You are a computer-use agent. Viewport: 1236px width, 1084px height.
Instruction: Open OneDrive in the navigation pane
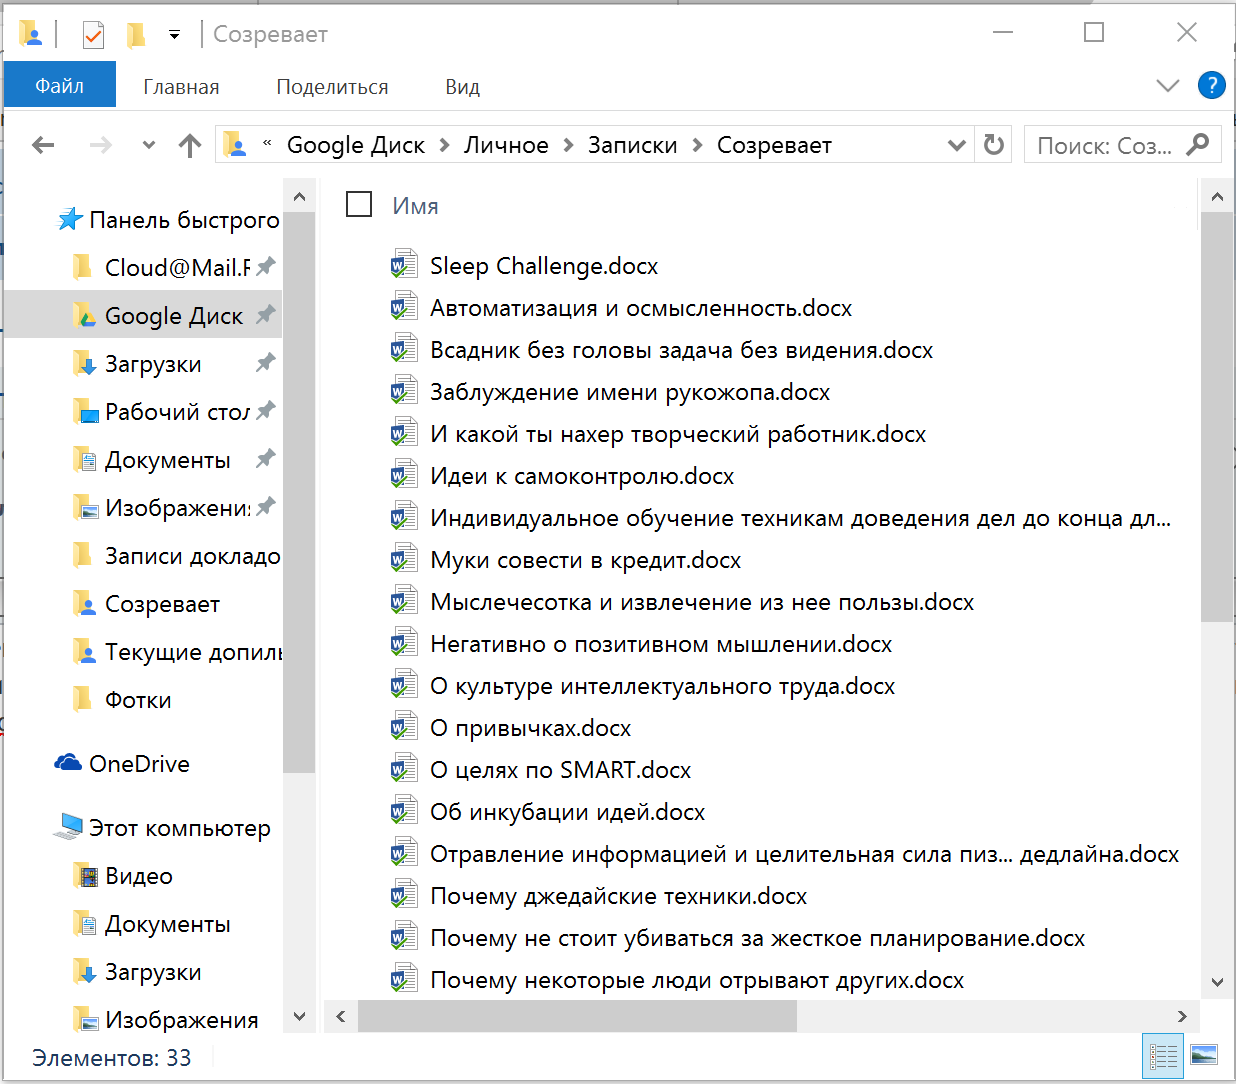tap(139, 764)
